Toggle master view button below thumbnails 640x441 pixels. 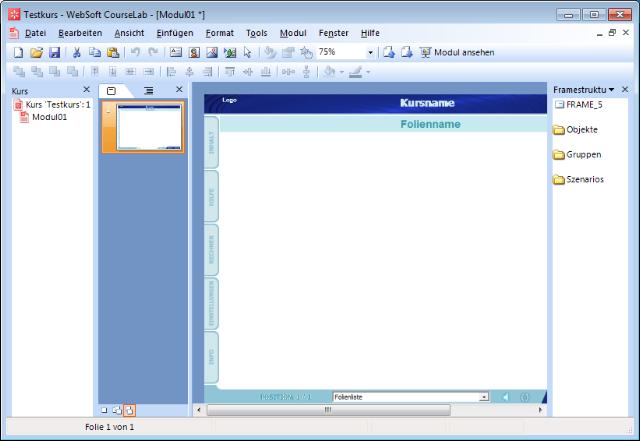(117, 410)
